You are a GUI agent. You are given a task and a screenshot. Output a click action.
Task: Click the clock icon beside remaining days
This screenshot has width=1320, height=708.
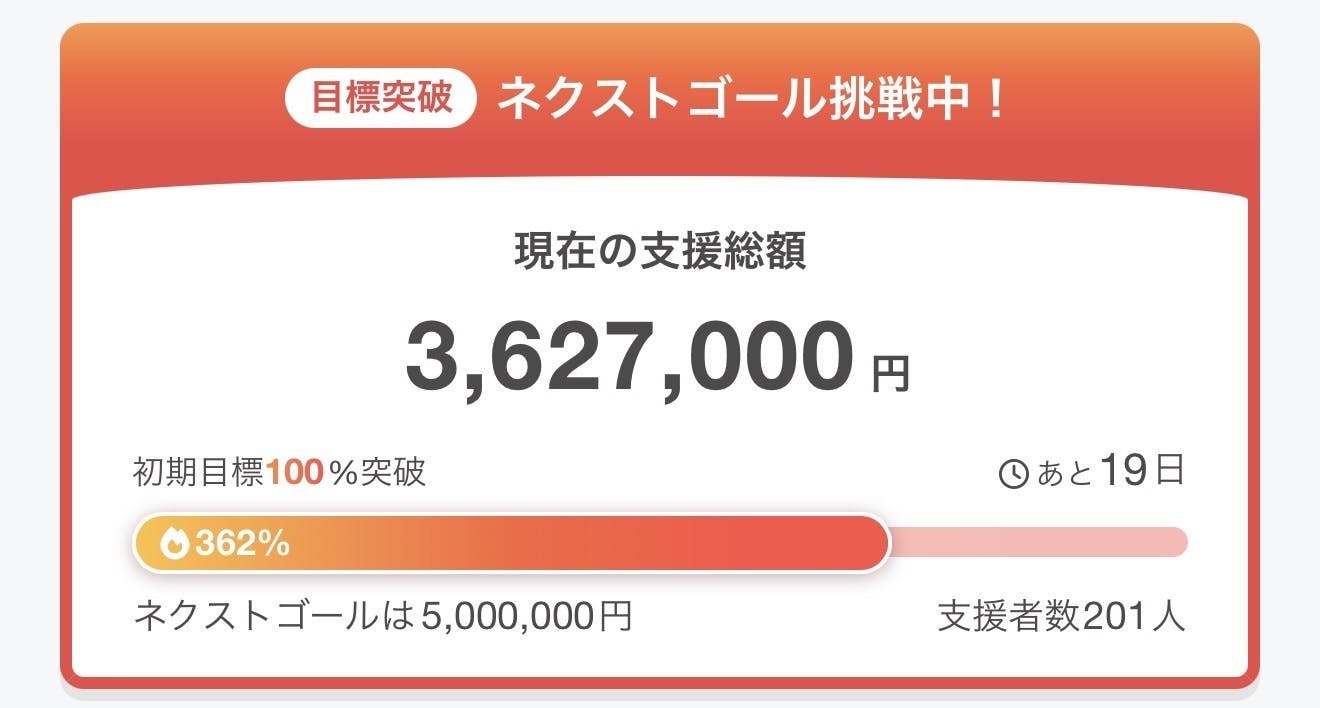click(x=1014, y=474)
